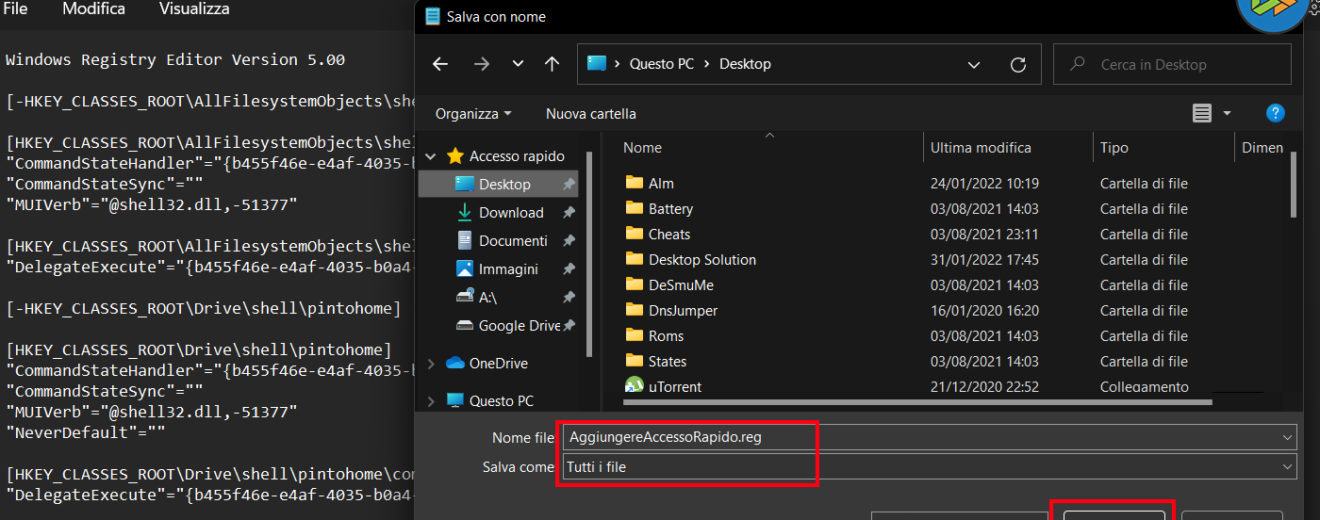1320x520 pixels.
Task: Select the Download folder in sidebar
Action: pos(510,212)
